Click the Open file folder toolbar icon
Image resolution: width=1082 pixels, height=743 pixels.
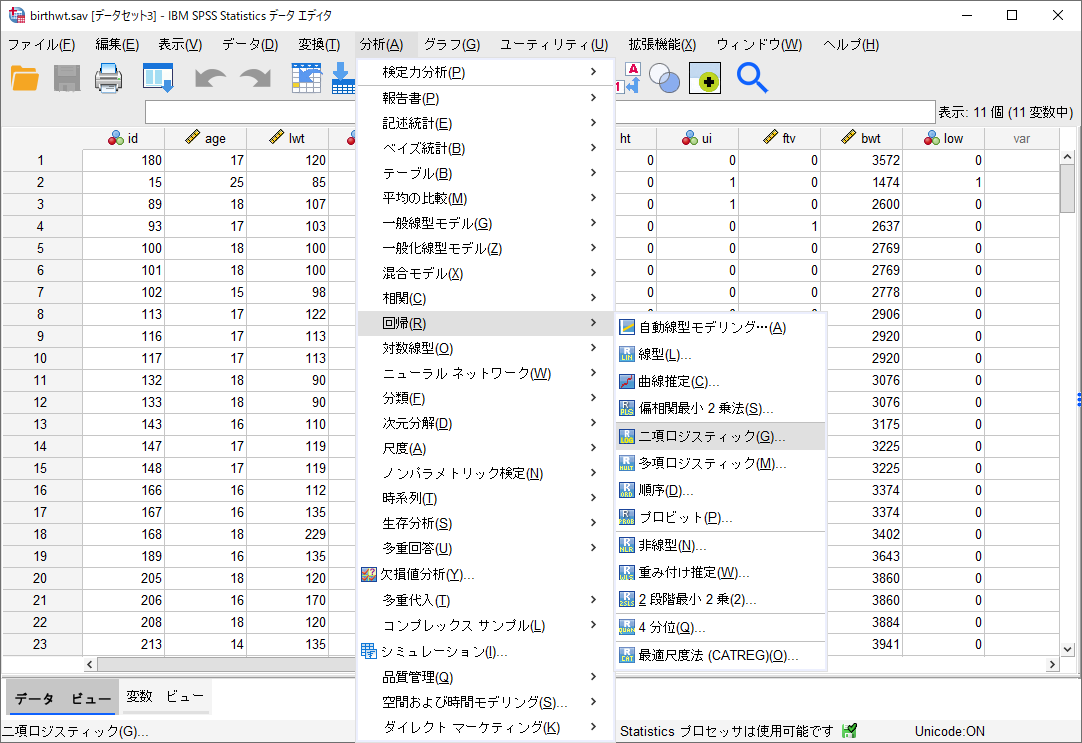tap(25, 78)
